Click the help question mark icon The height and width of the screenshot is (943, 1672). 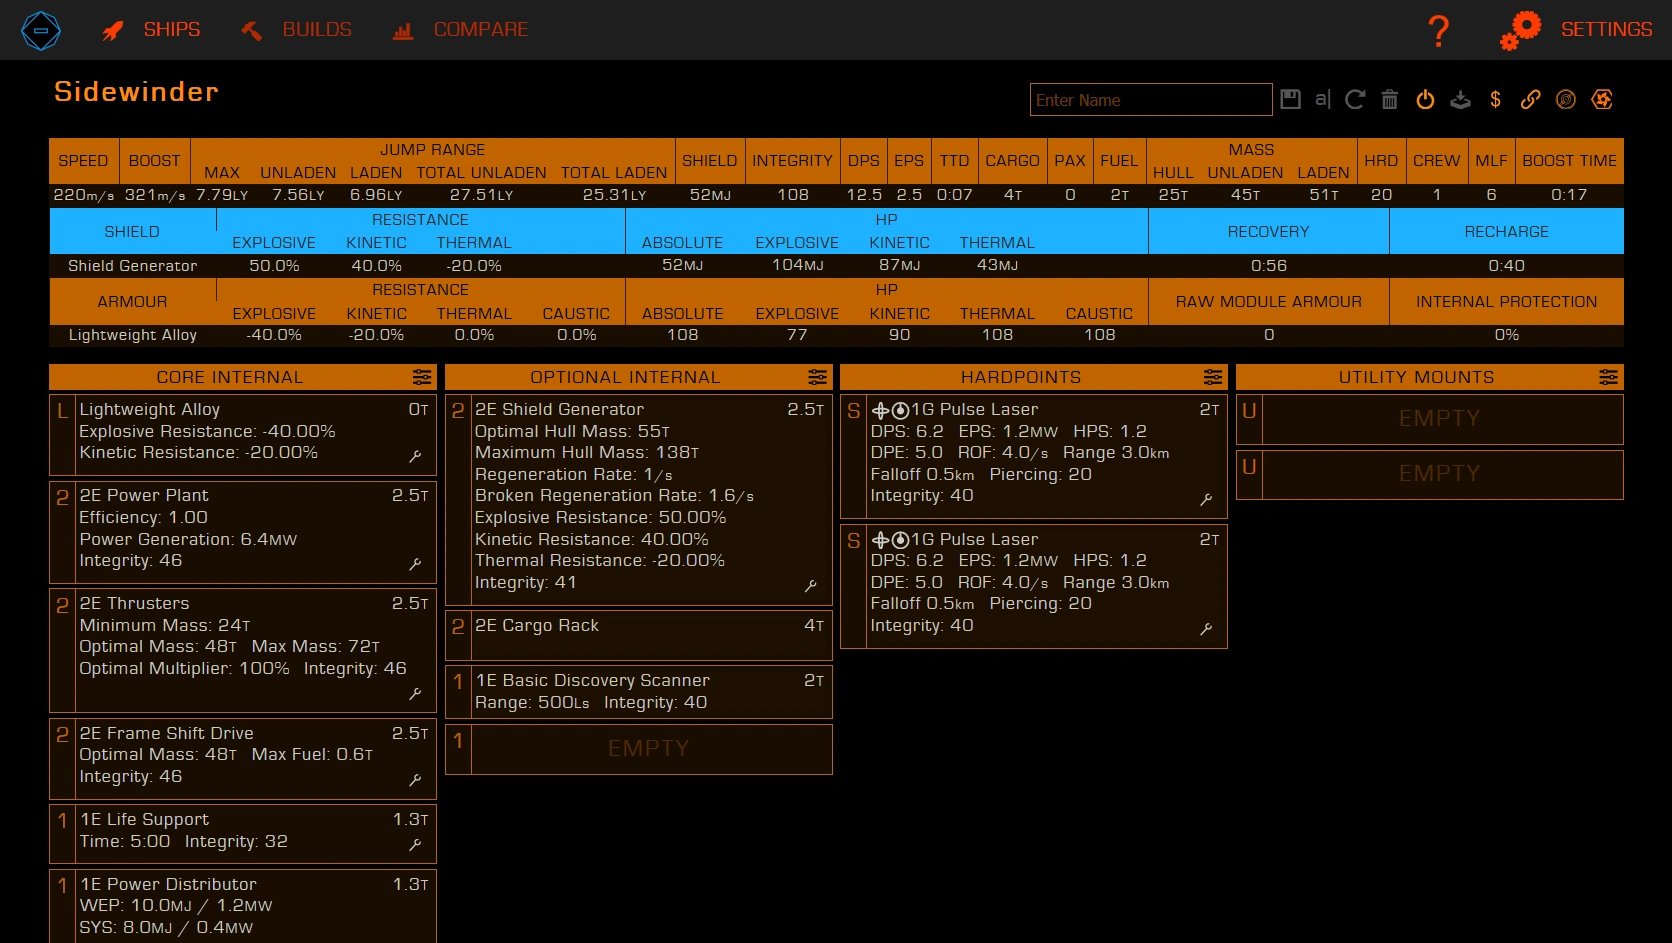point(1438,30)
